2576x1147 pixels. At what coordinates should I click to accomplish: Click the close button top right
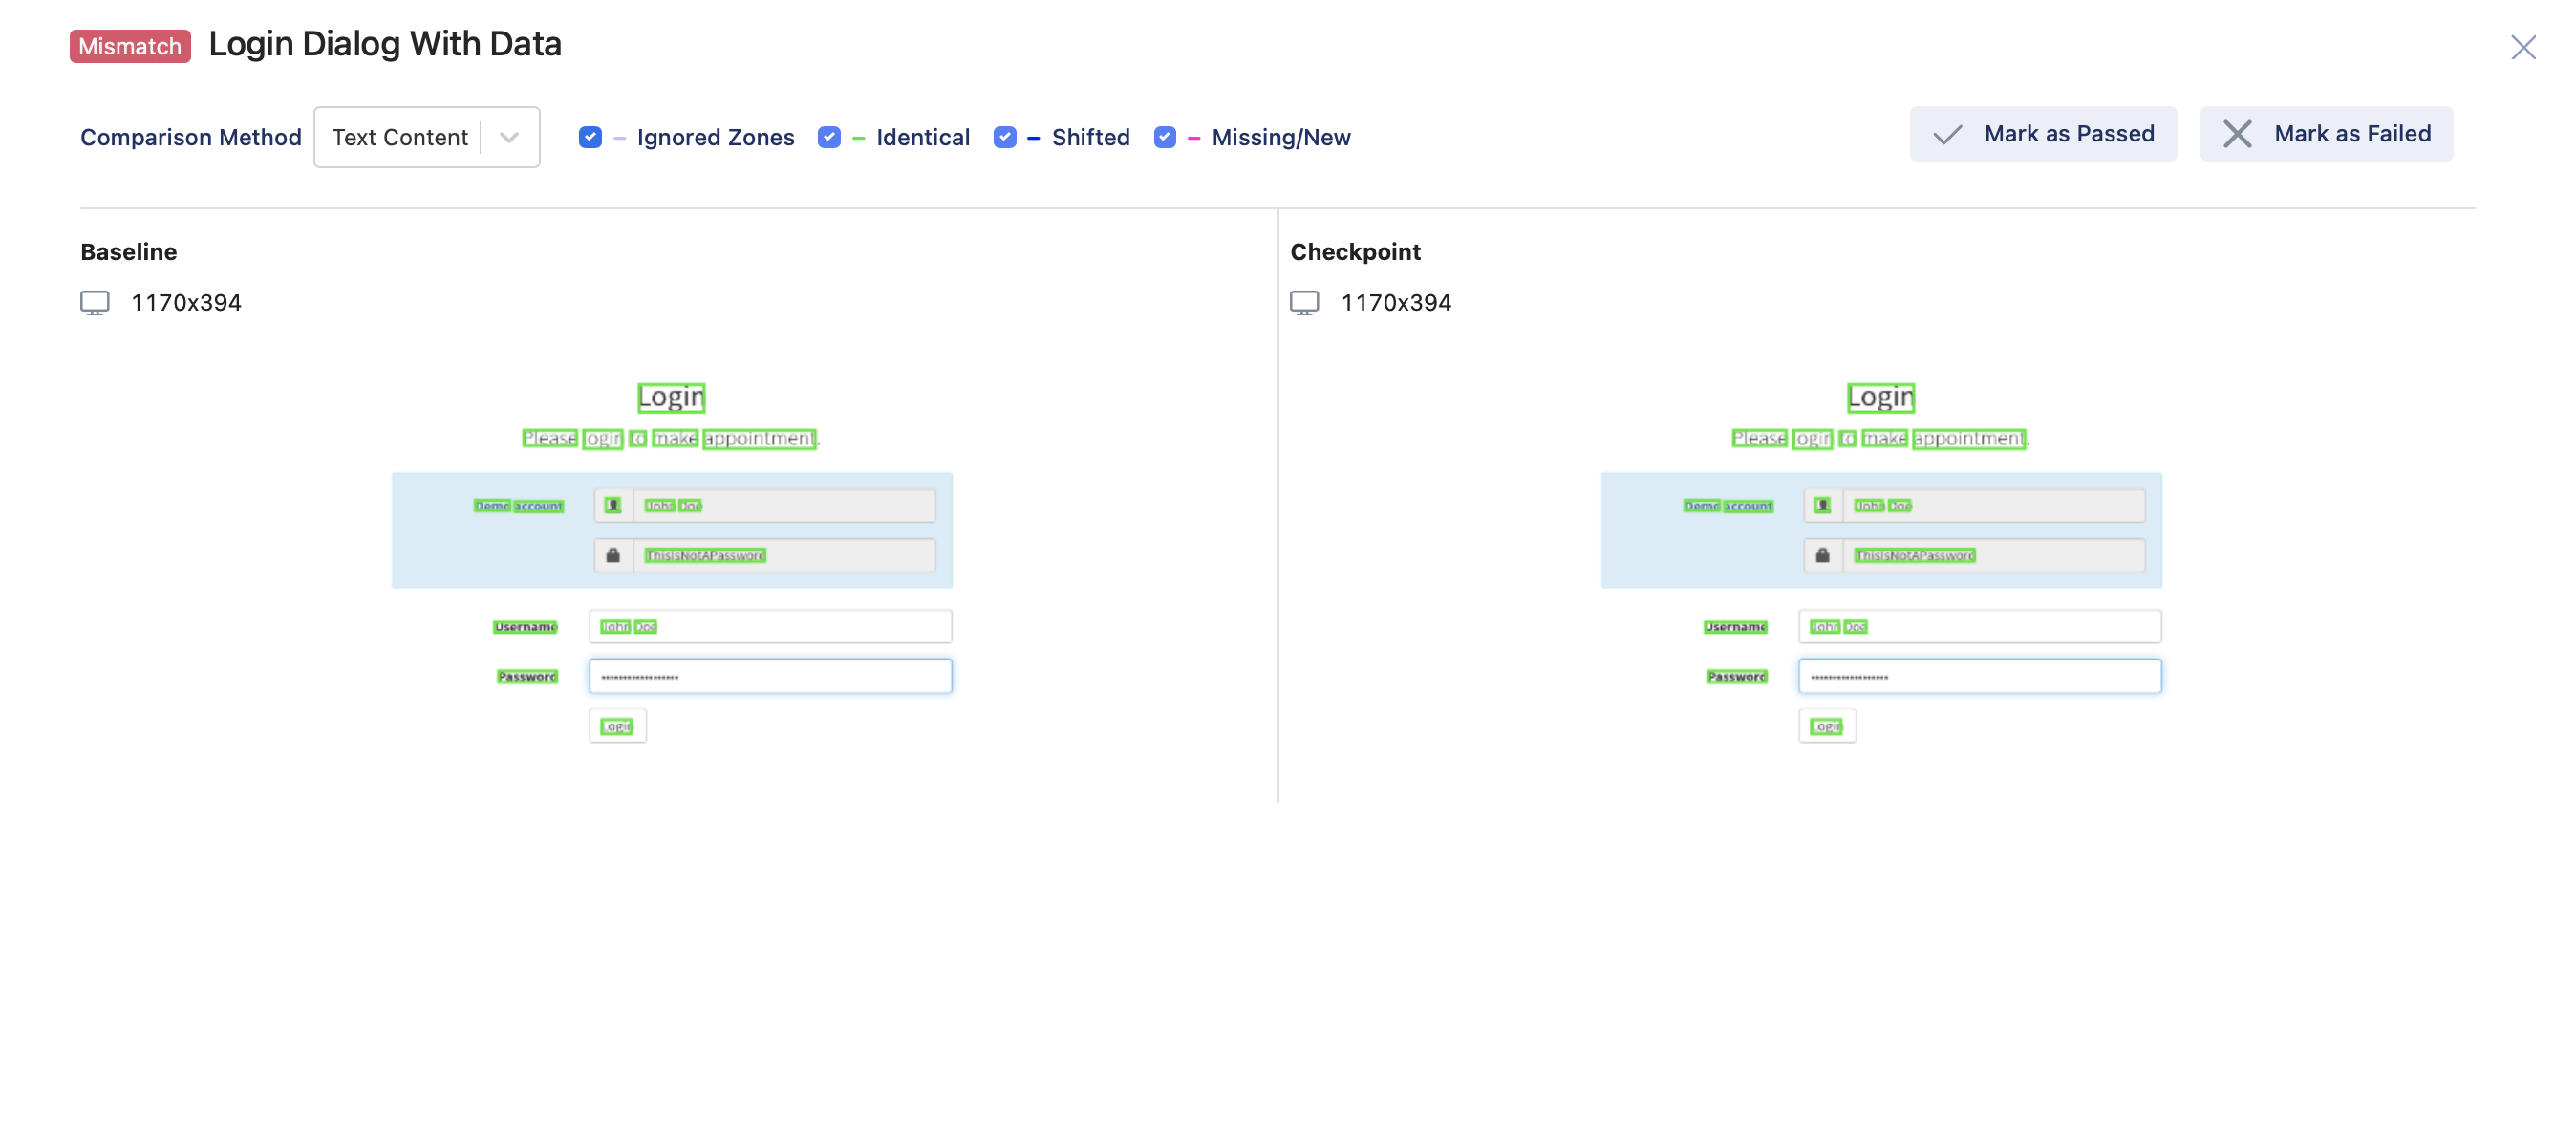click(2522, 46)
